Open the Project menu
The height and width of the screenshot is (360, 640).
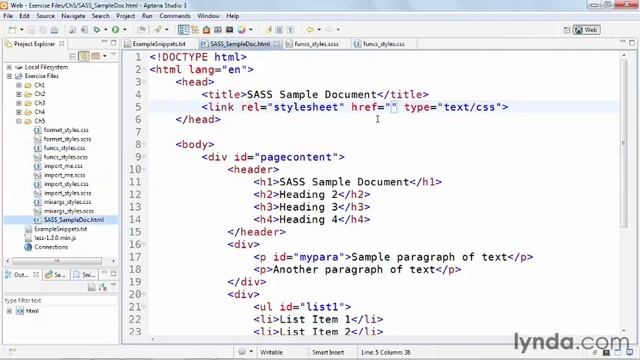point(125,16)
